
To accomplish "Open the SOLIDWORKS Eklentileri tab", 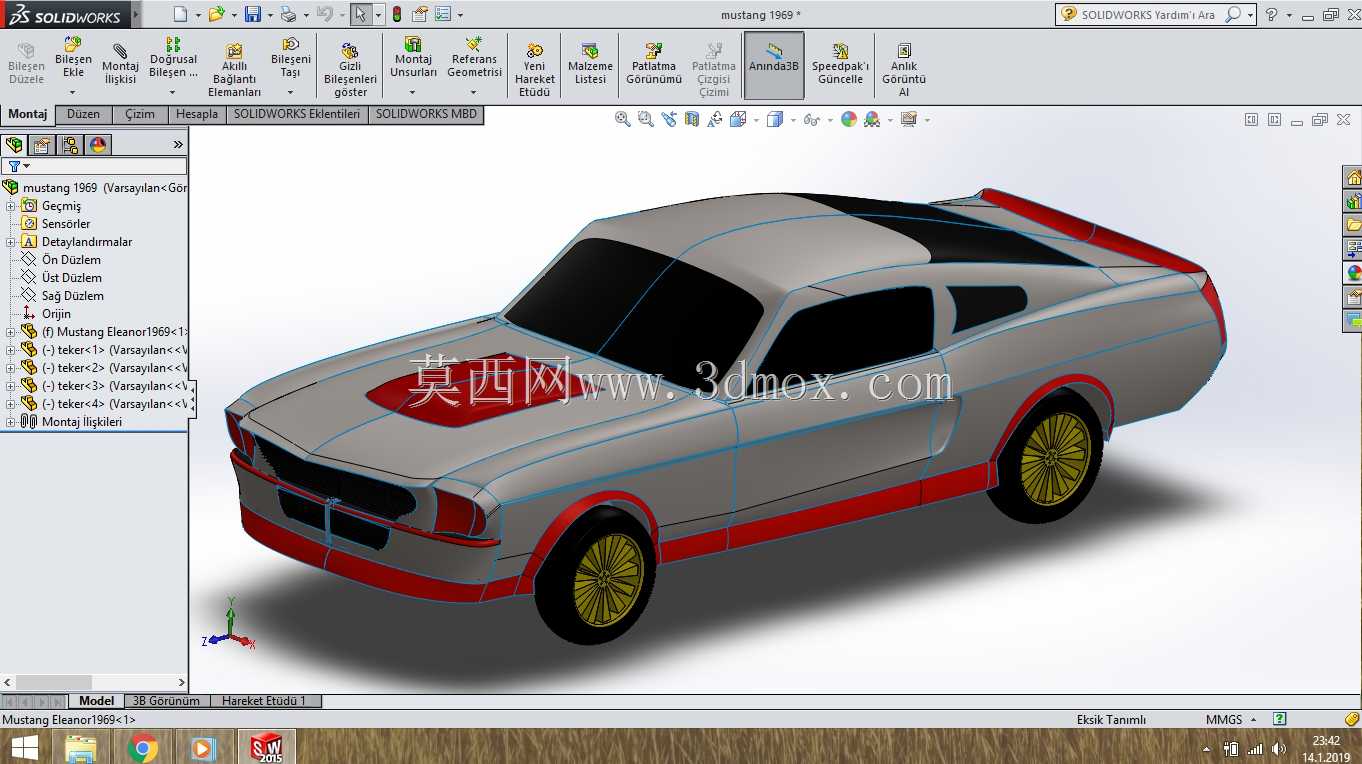I will pos(297,114).
